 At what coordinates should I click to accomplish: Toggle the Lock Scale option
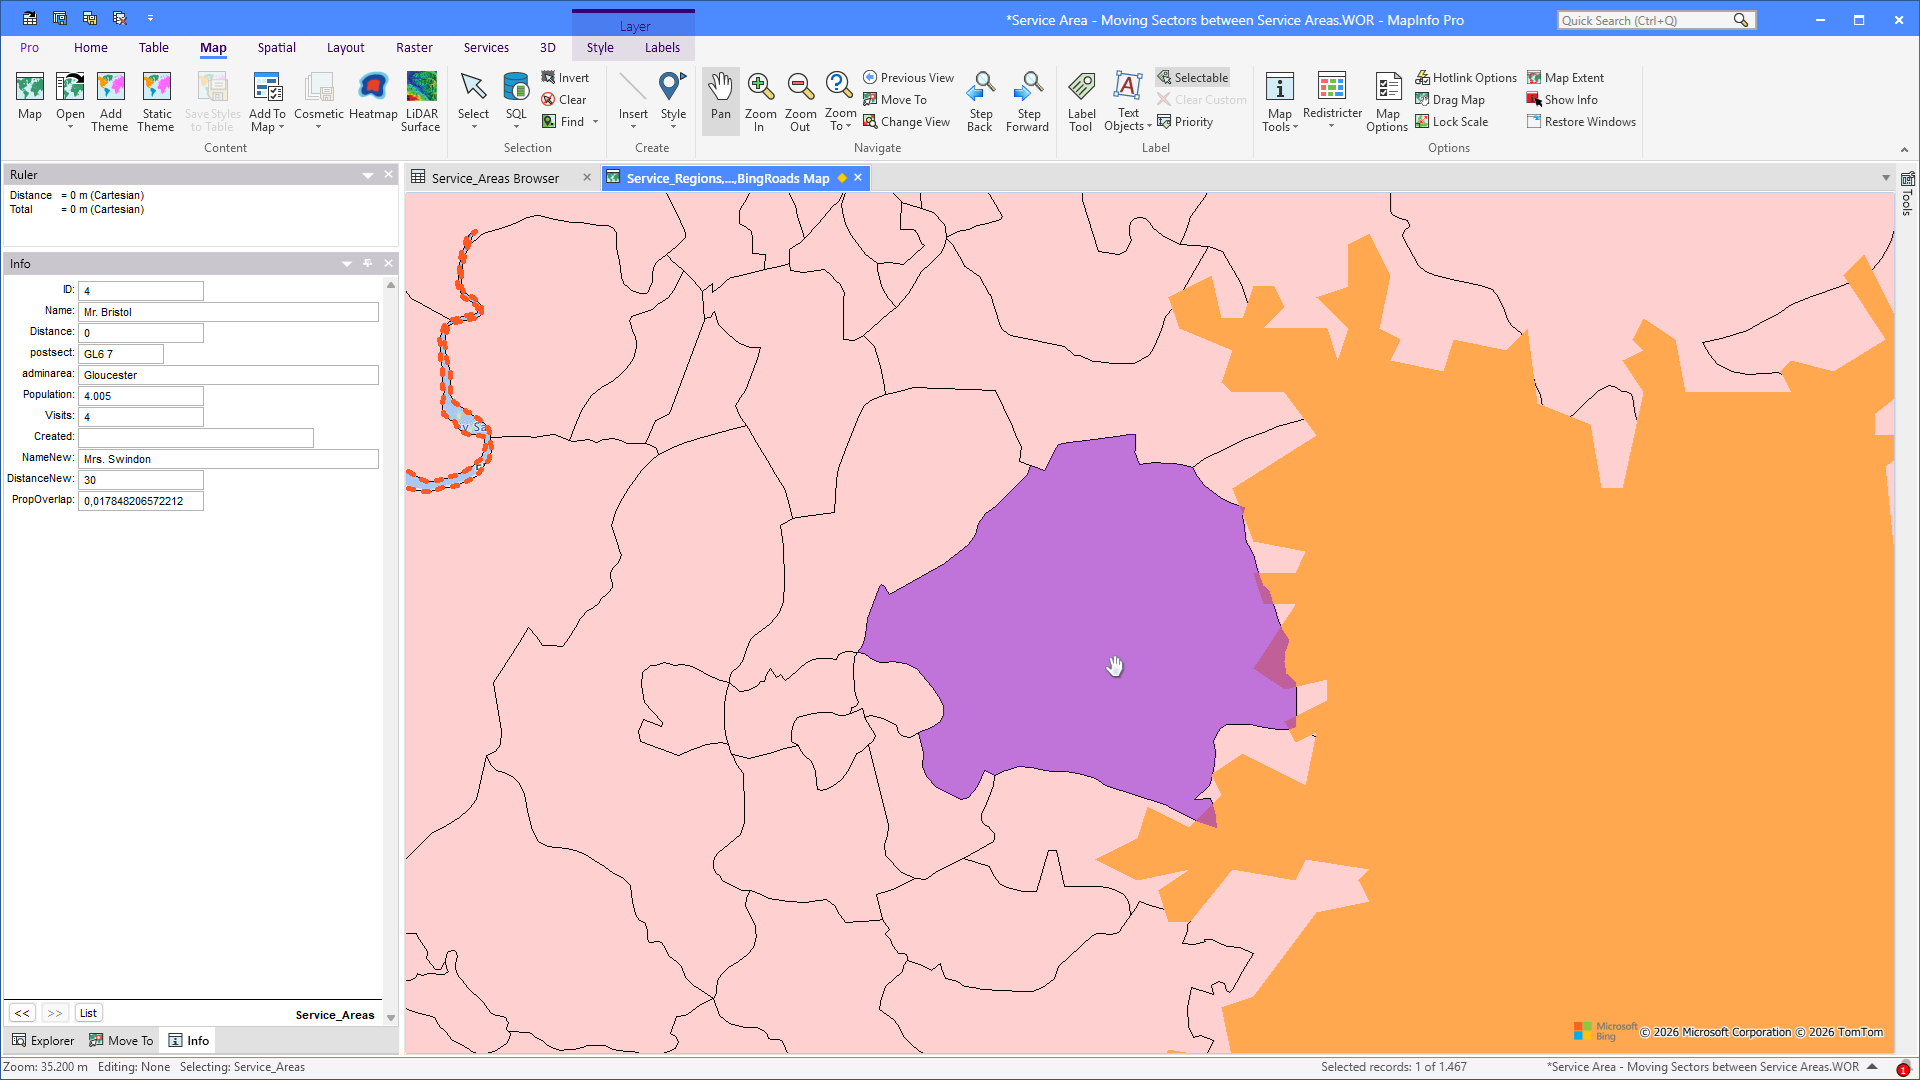pyautogui.click(x=1451, y=122)
